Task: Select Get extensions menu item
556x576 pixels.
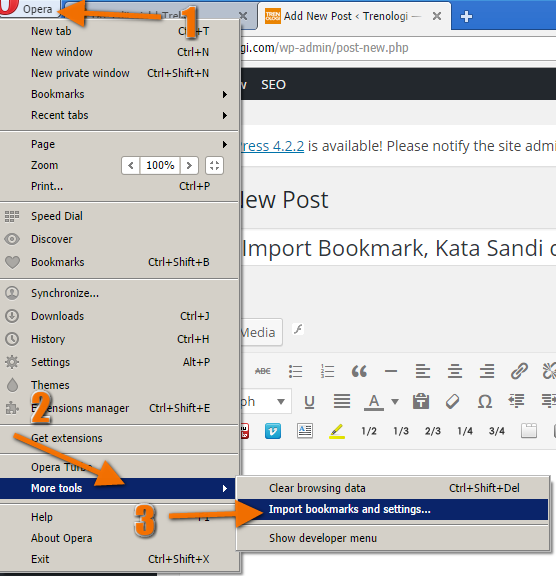Action: 119,438
